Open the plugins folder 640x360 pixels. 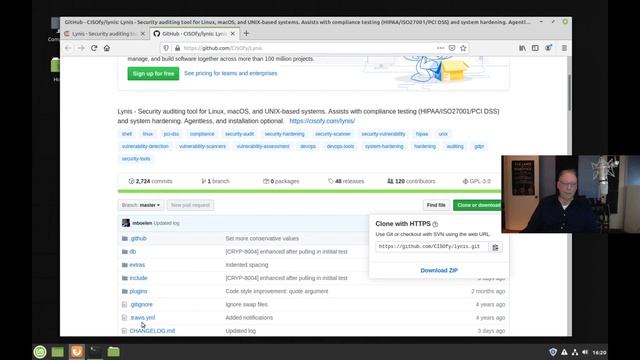138,291
